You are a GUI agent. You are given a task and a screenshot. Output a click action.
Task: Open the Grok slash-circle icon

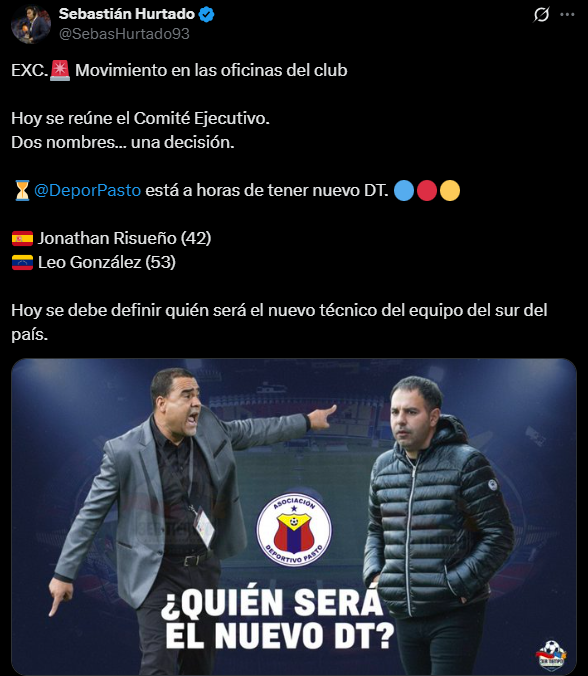(541, 15)
